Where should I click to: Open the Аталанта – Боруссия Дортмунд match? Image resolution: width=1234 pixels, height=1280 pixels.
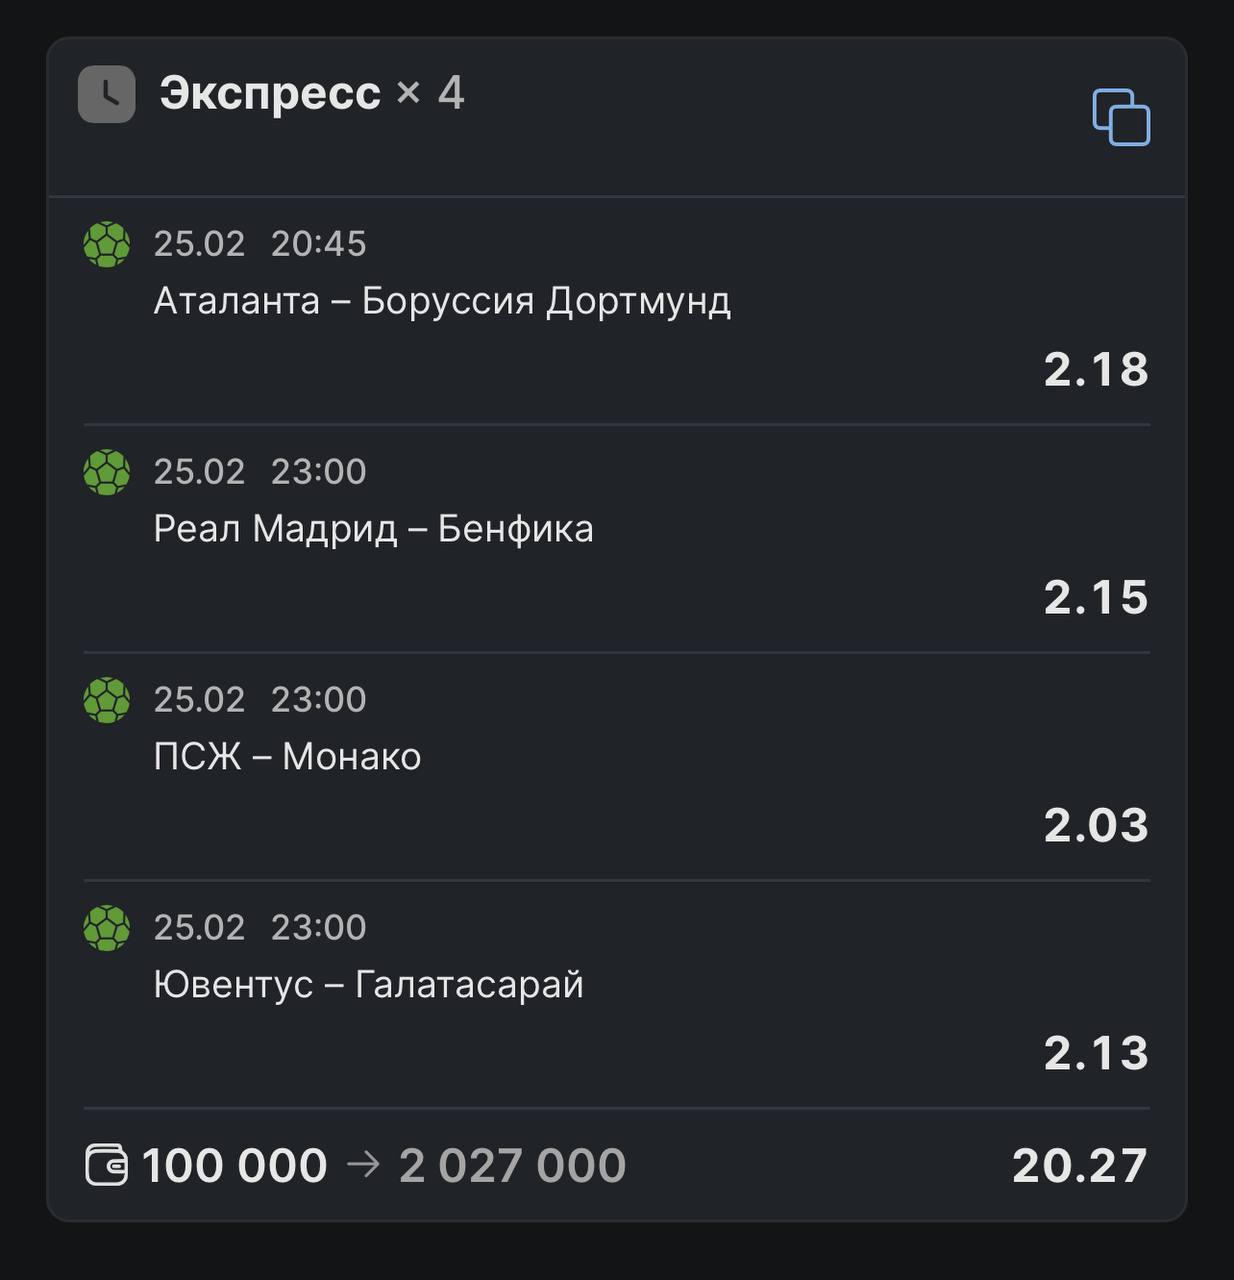coord(442,301)
